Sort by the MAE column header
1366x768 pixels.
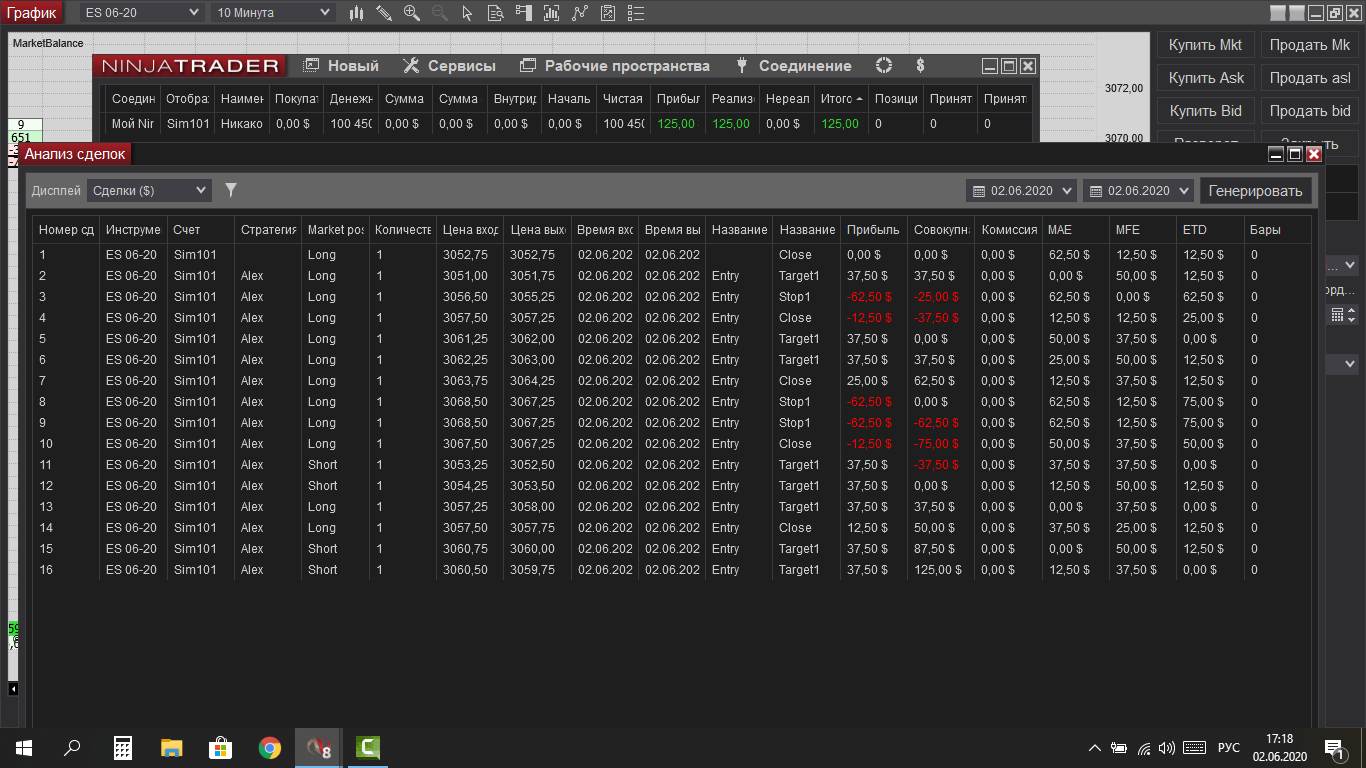point(1075,230)
